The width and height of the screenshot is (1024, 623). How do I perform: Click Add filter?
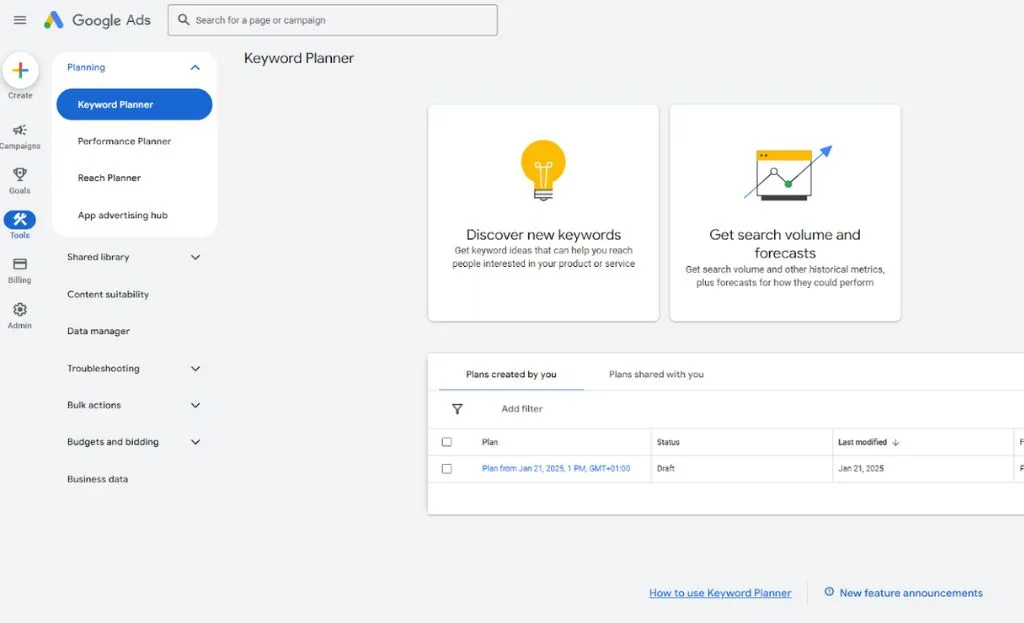(522, 409)
